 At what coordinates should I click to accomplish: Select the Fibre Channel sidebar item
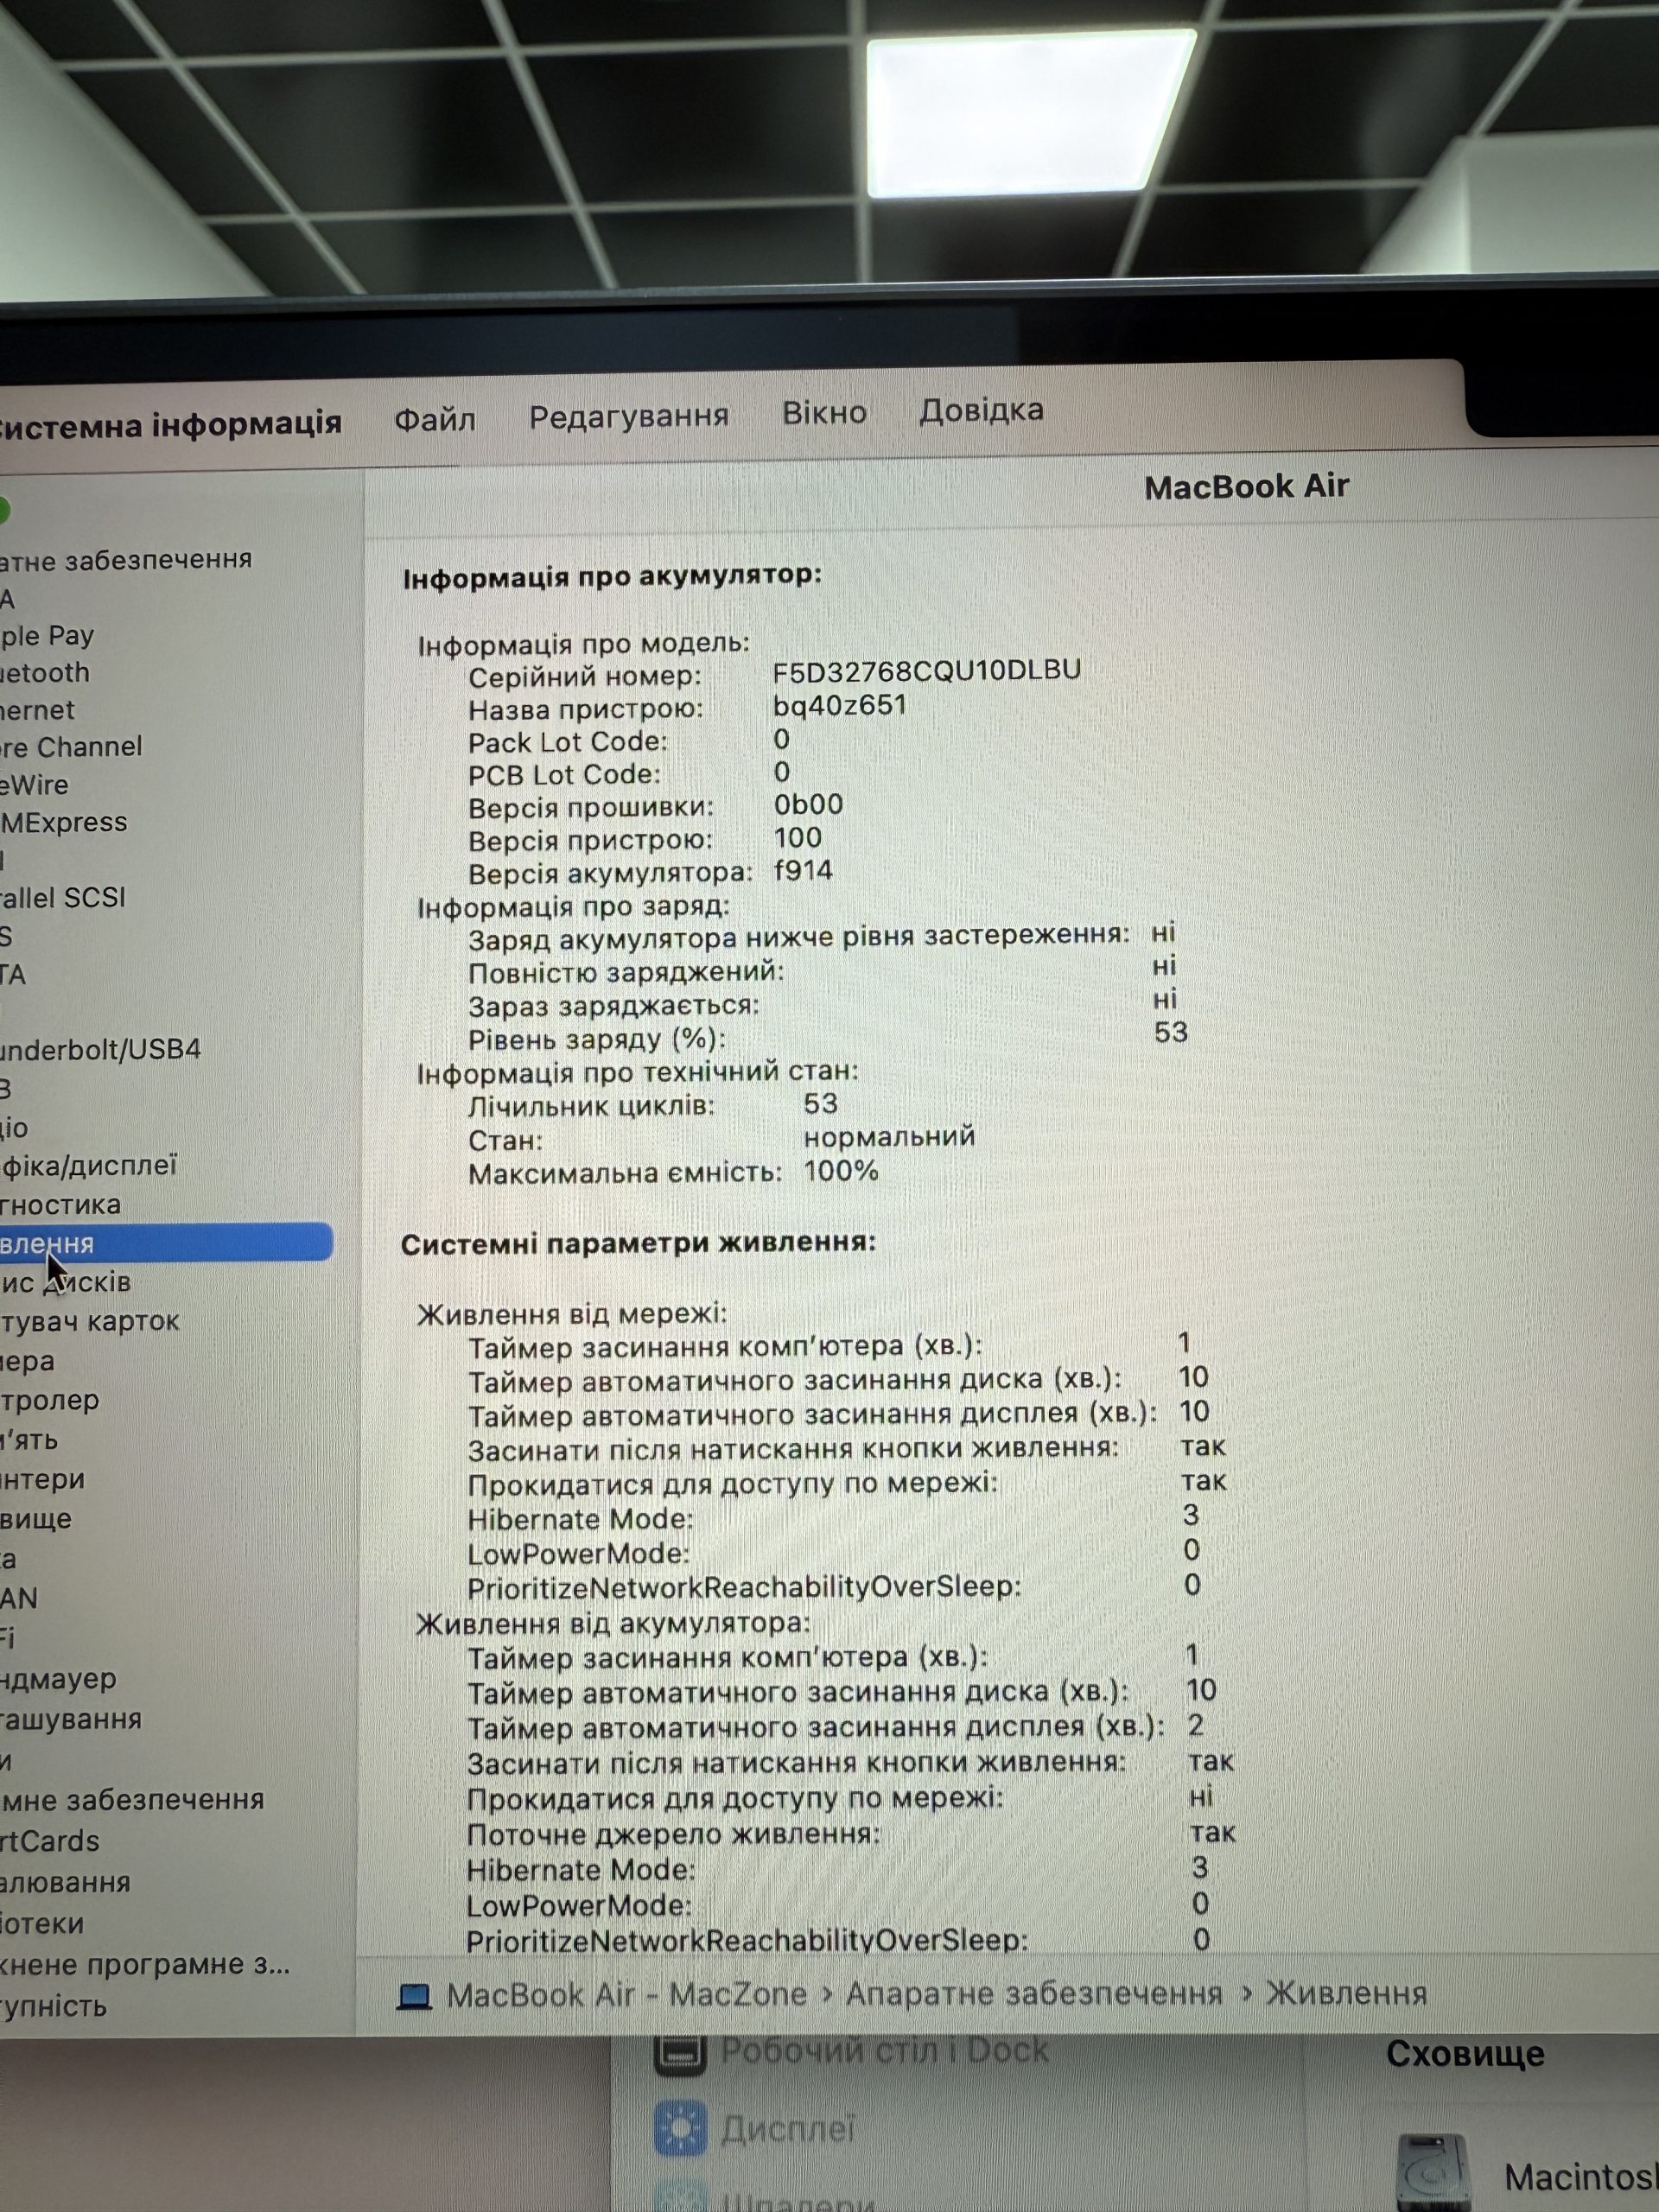pos(71,747)
